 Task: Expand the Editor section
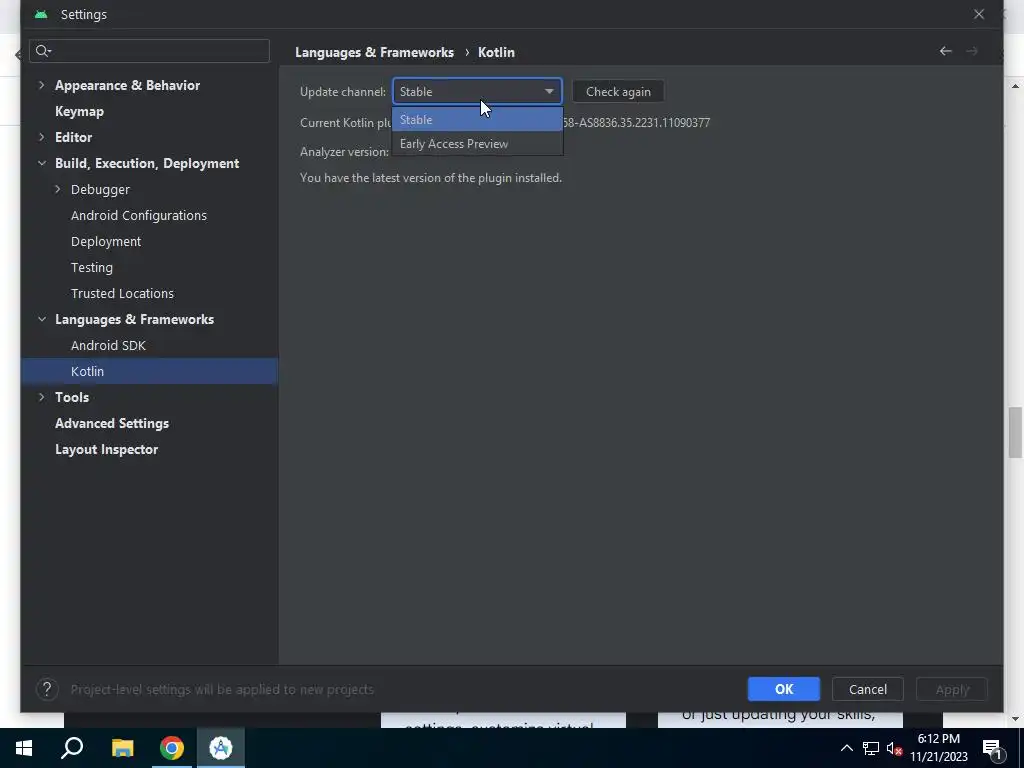tap(42, 137)
